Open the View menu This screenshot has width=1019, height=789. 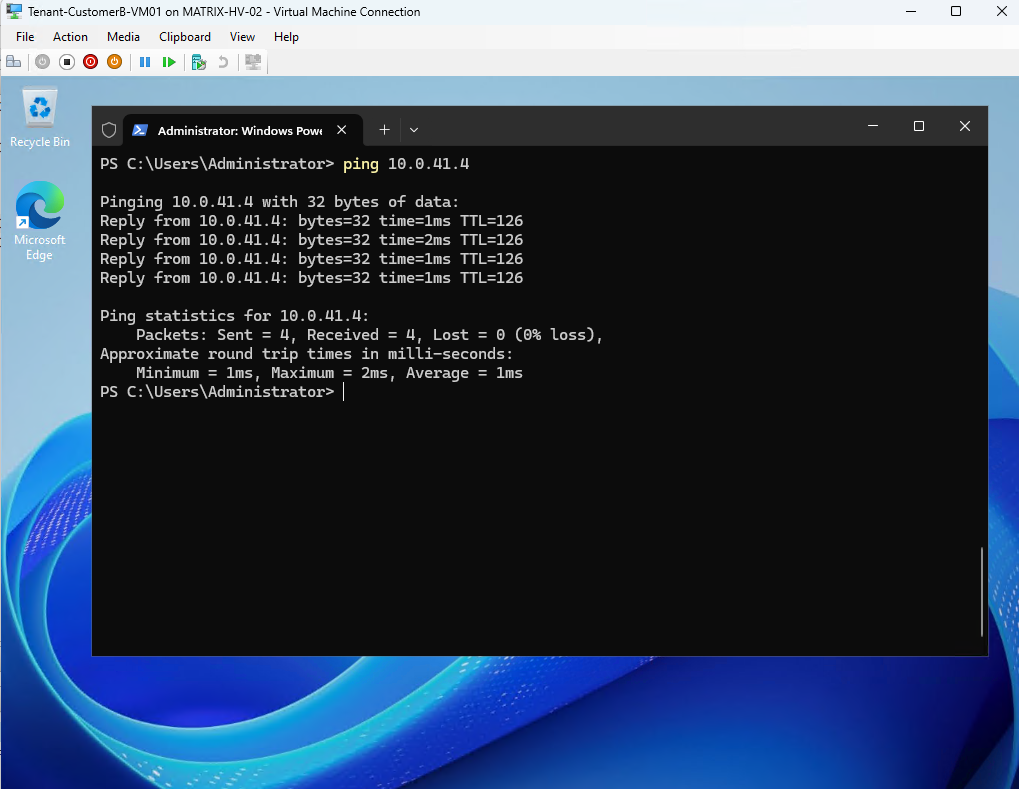(242, 37)
